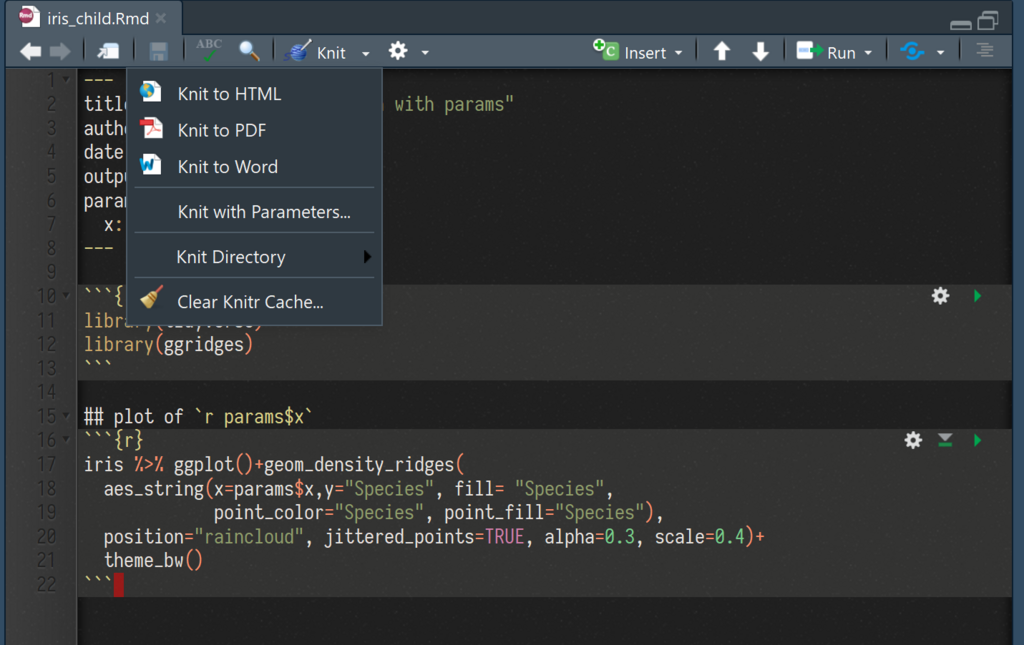Choose Knit with Parameters...
The width and height of the screenshot is (1024, 645).
[x=255, y=212]
